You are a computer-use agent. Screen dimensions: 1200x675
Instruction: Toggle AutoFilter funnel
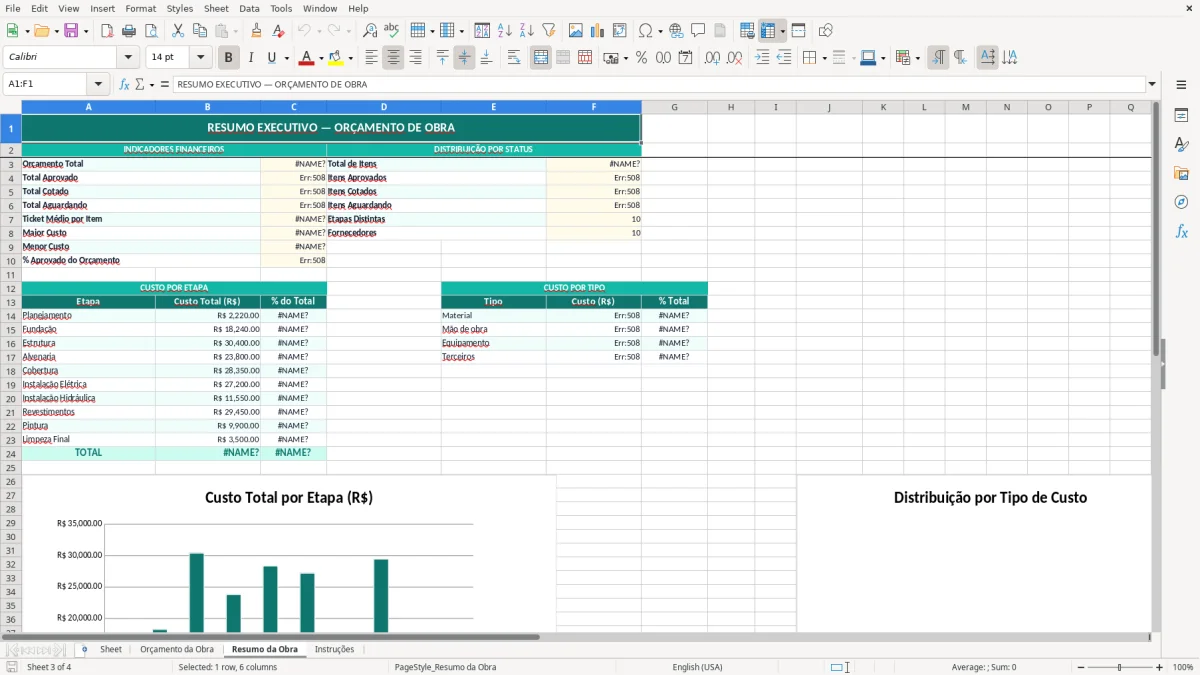click(x=548, y=31)
